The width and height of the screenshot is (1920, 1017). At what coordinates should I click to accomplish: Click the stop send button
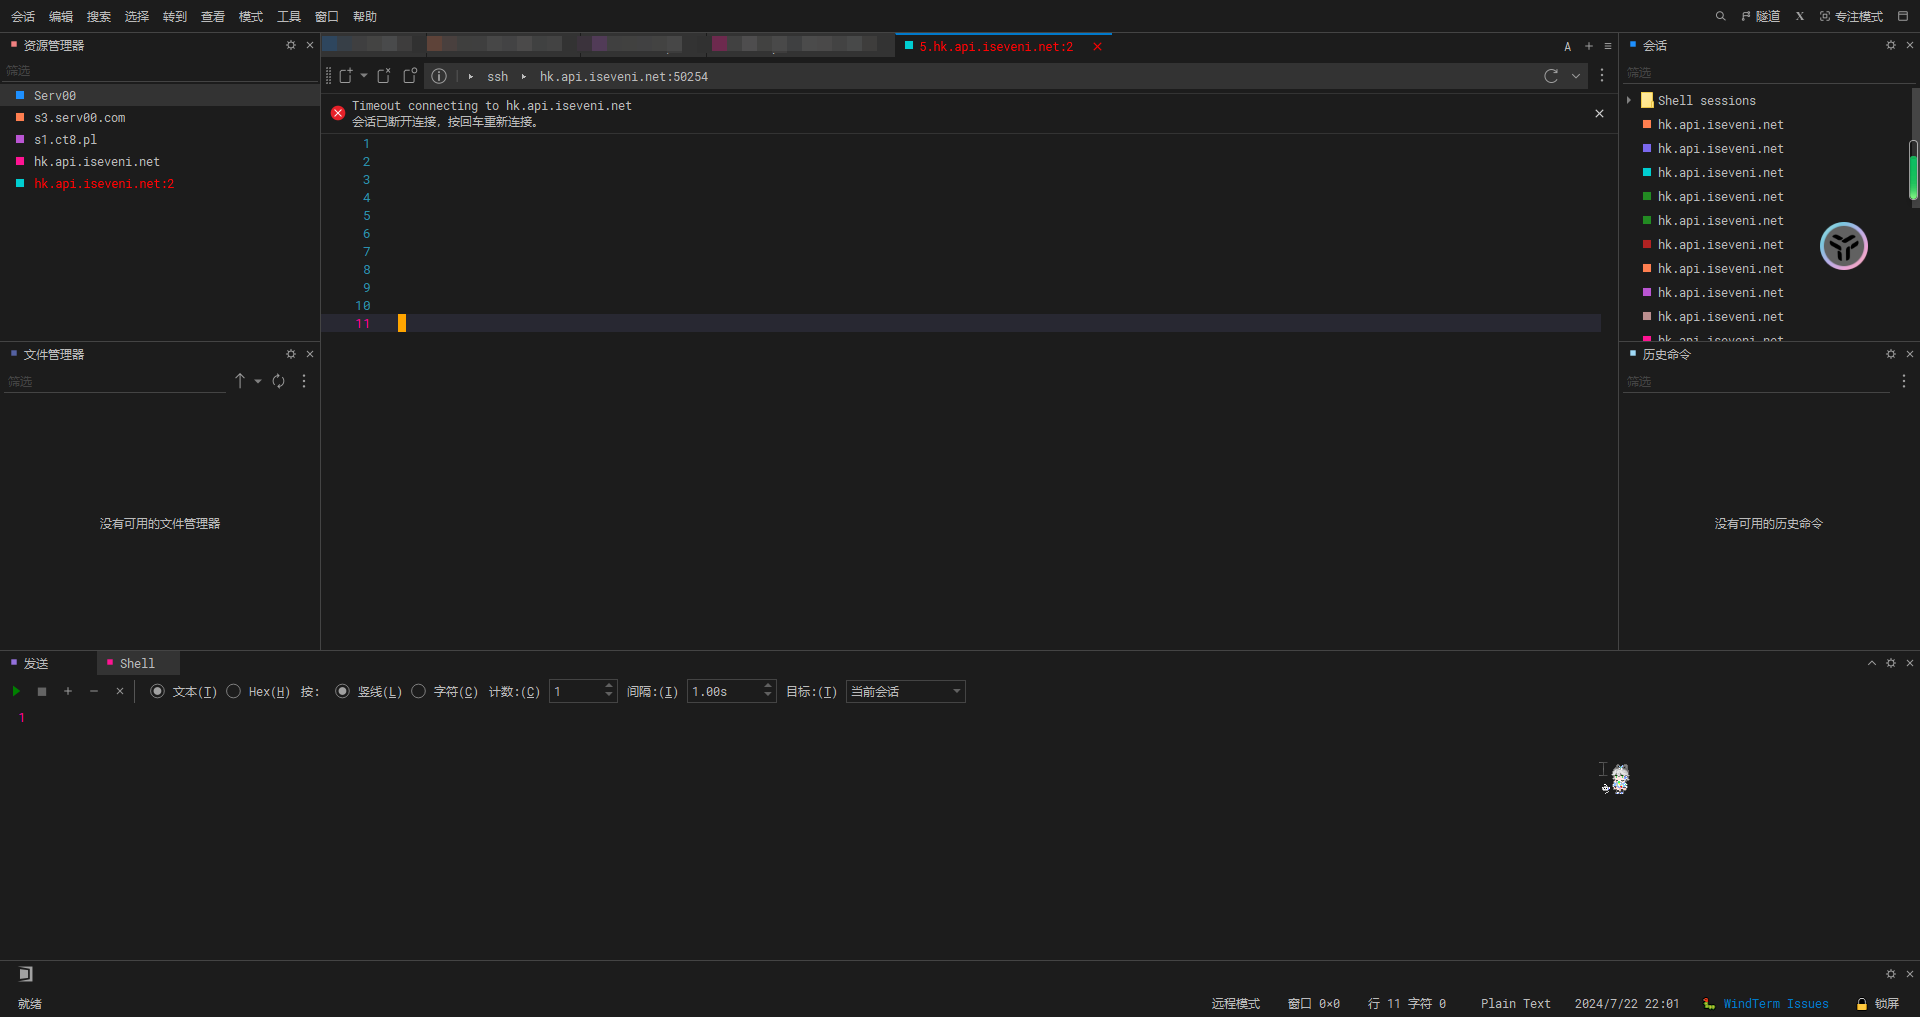(x=42, y=691)
